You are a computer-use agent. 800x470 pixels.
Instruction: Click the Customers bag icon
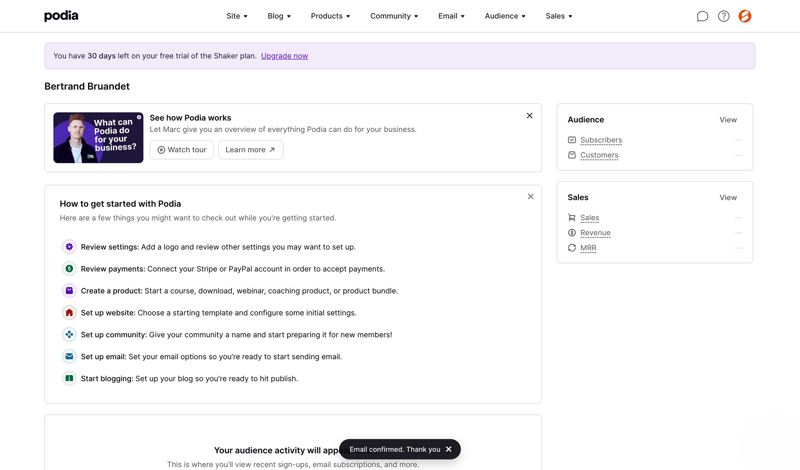click(571, 155)
